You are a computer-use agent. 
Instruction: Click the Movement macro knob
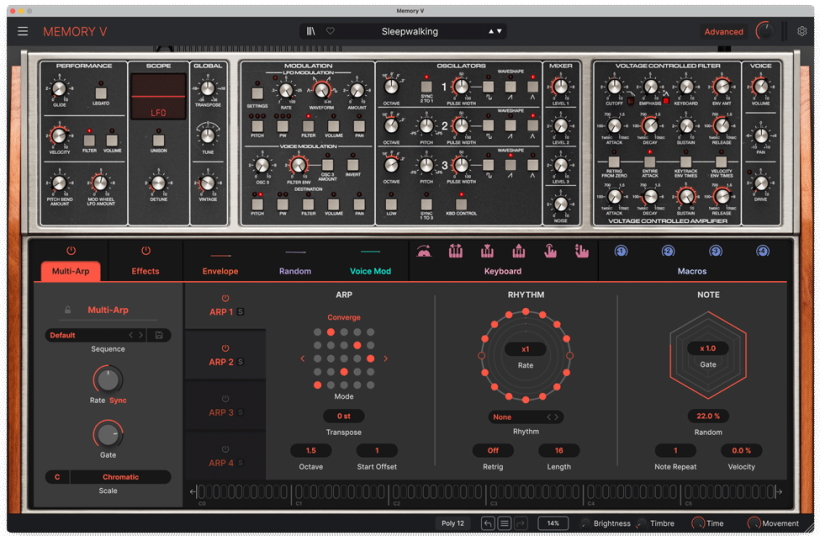click(x=754, y=523)
